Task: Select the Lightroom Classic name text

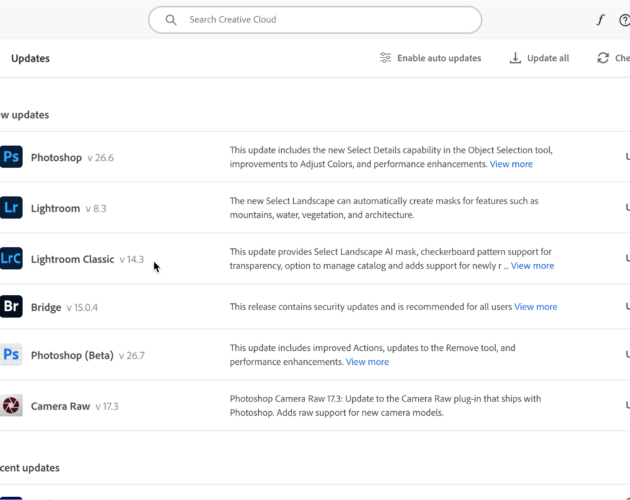Action: (x=72, y=259)
